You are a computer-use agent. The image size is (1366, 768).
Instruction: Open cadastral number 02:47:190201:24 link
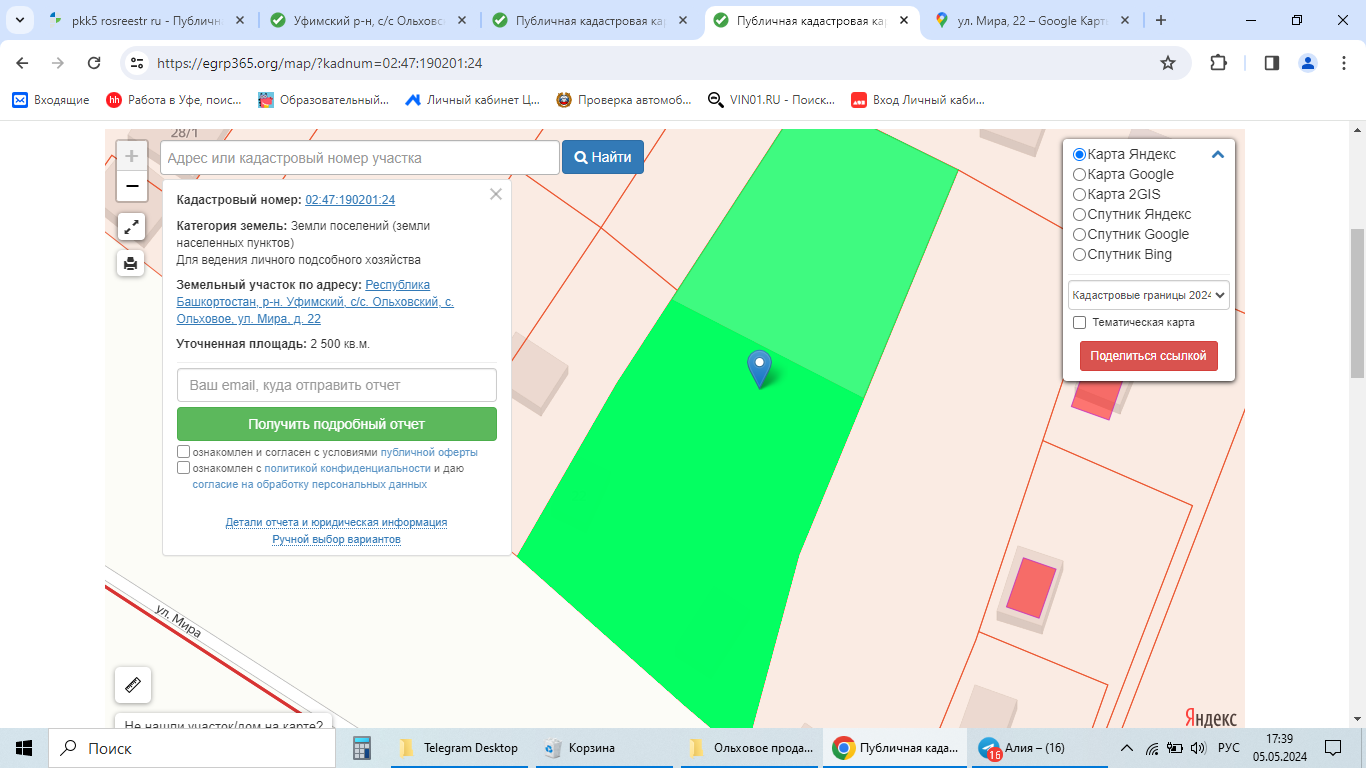[350, 200]
